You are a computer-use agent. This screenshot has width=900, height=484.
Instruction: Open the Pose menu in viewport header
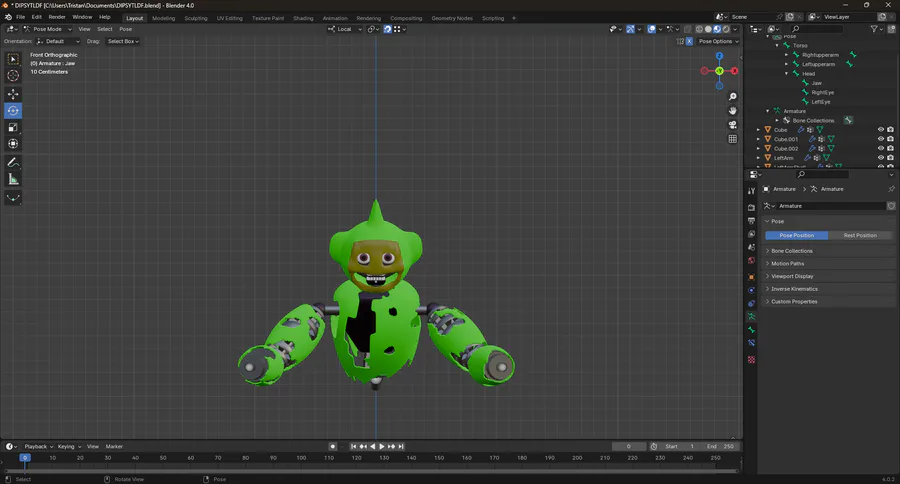pyautogui.click(x=126, y=29)
